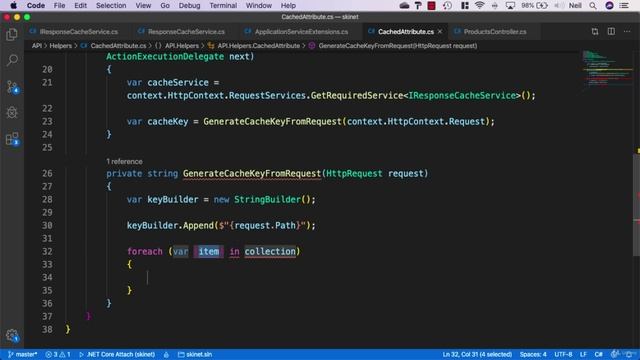Open problems via errors and warnings count

(x=58, y=354)
